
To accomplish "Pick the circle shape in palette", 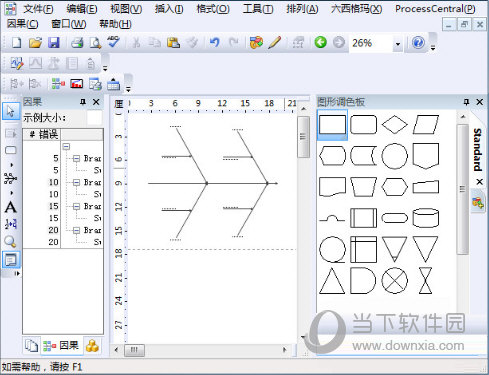I will [x=395, y=156].
